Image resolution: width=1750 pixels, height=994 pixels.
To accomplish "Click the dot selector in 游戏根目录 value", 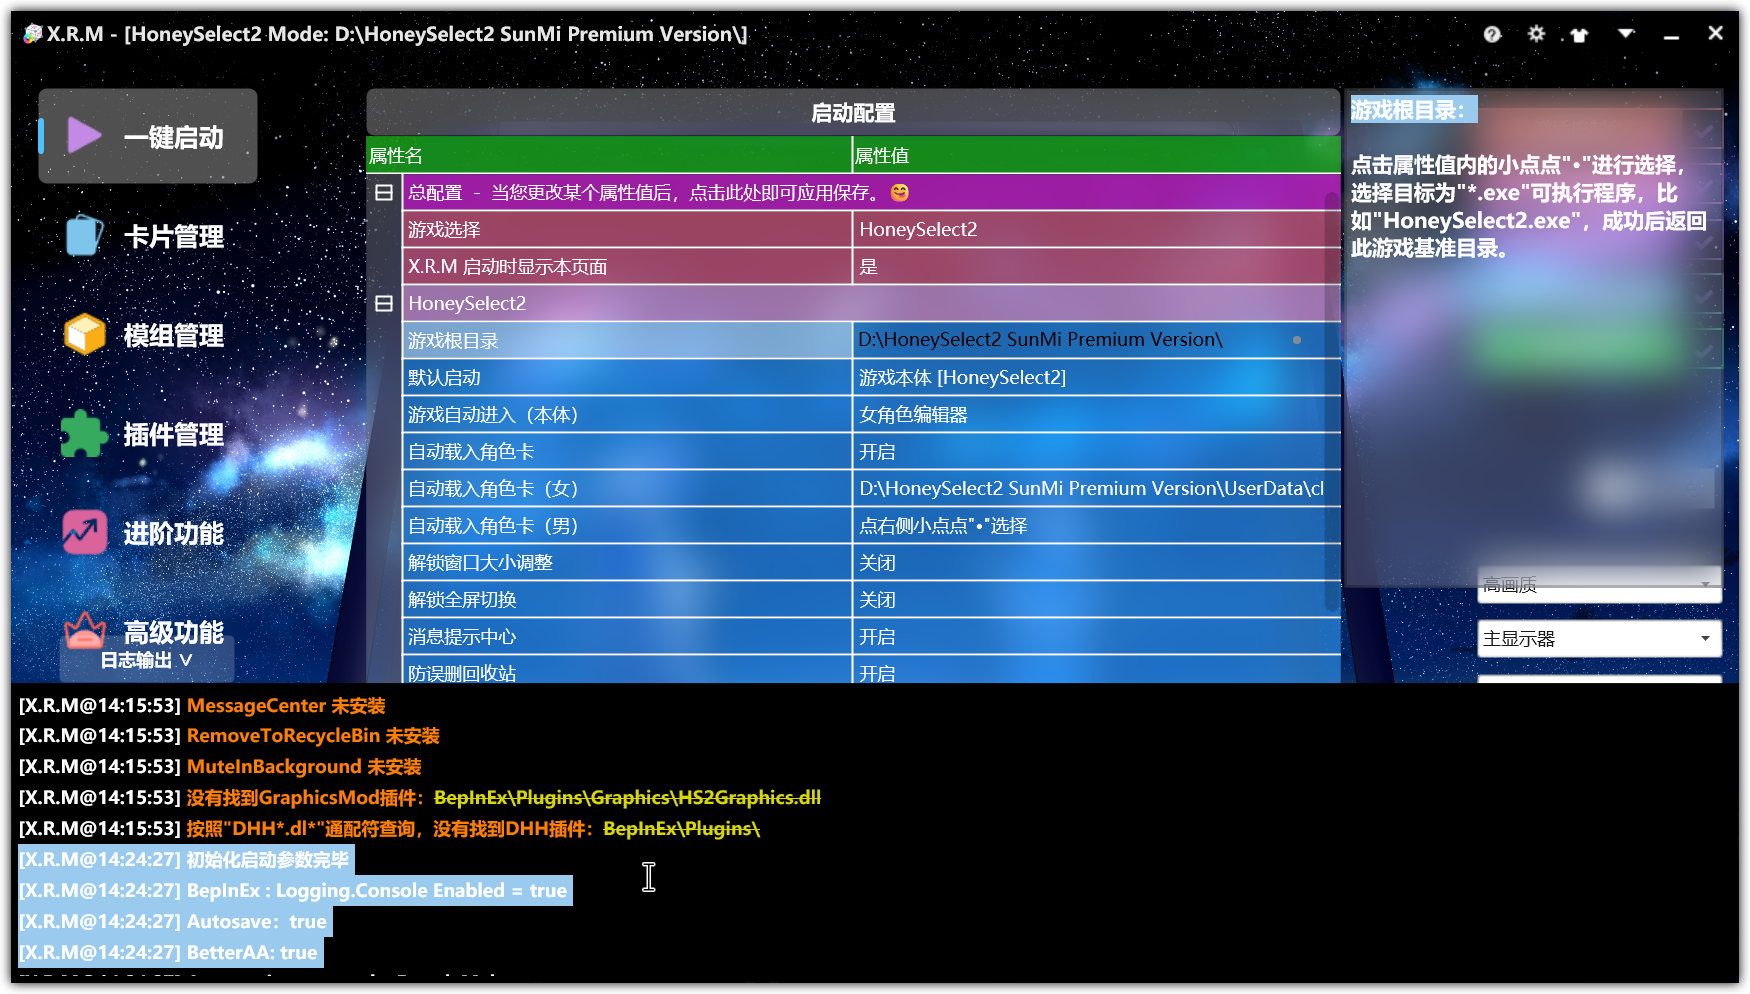I will [1297, 340].
